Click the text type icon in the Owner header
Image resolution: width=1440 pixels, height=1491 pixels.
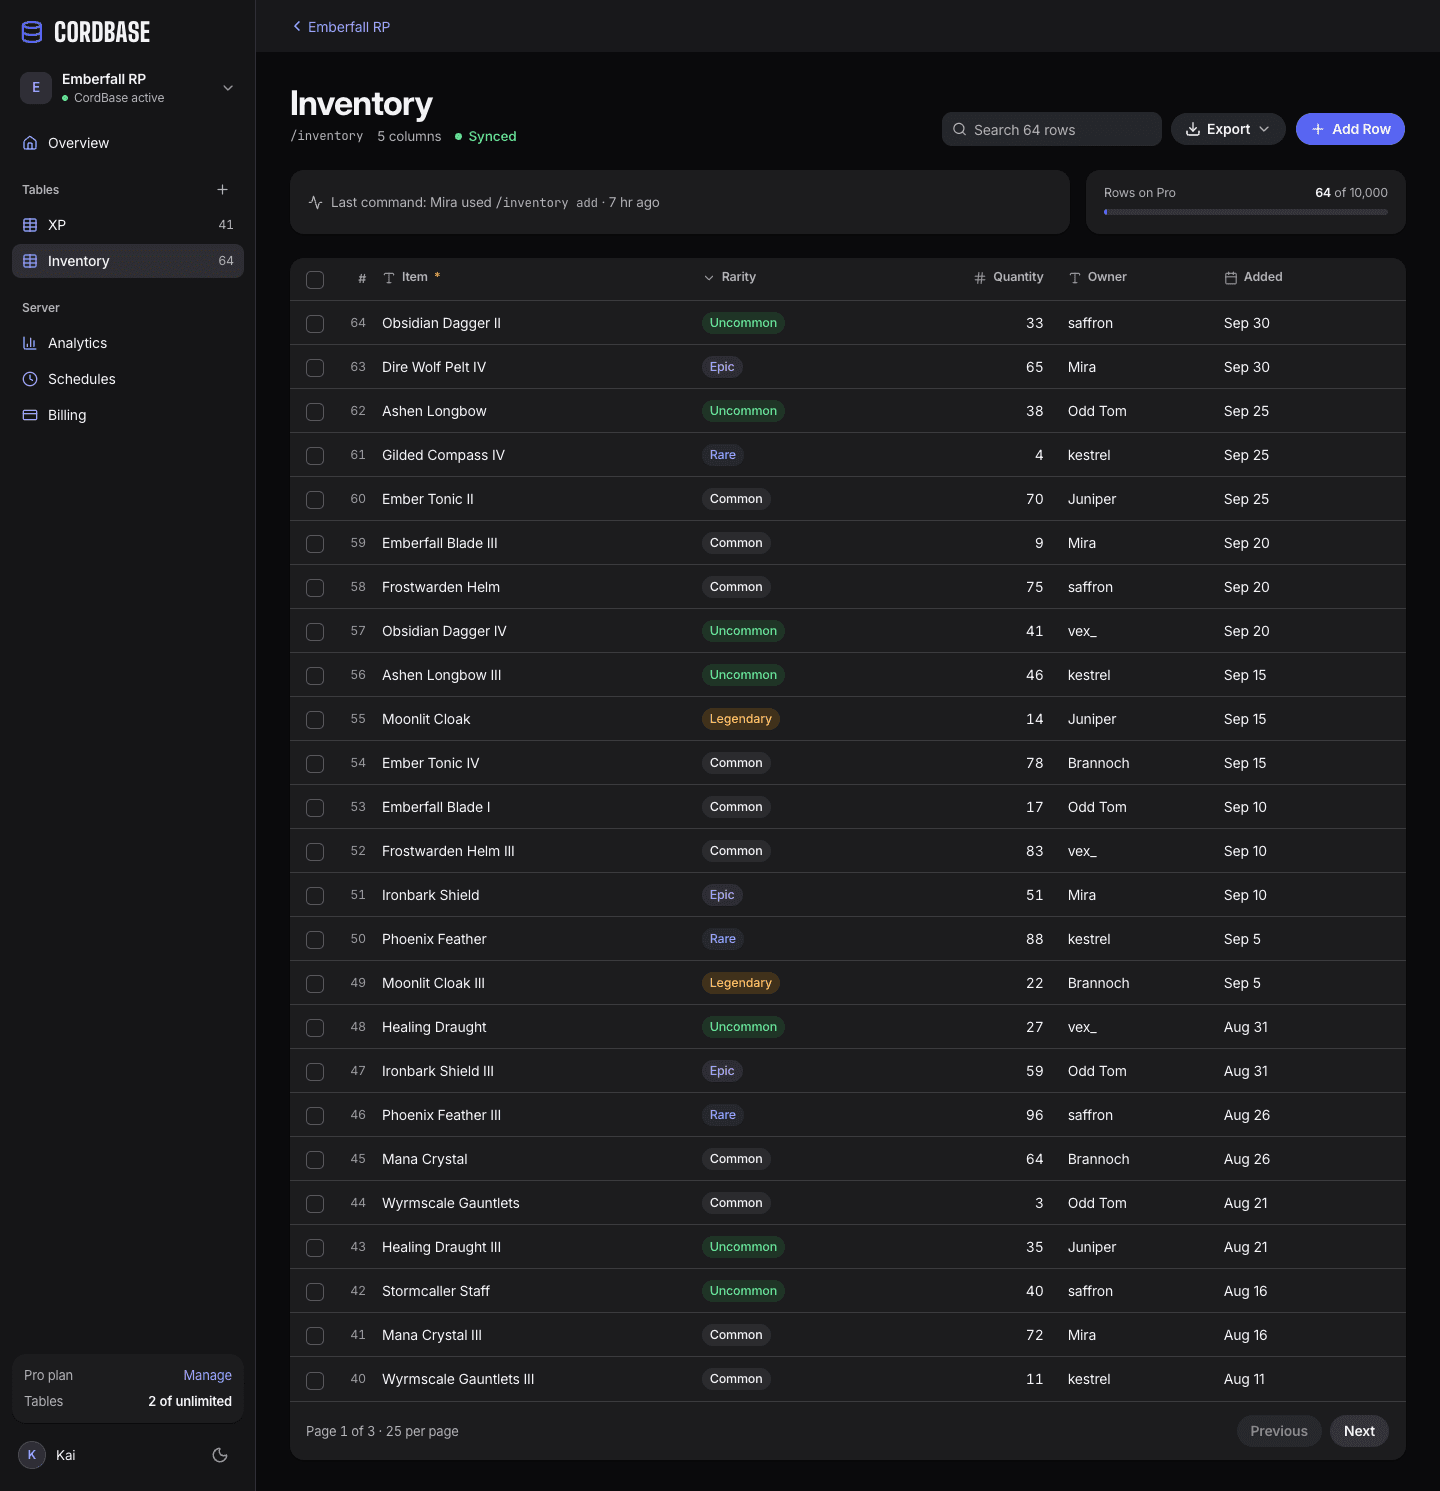[1075, 278]
